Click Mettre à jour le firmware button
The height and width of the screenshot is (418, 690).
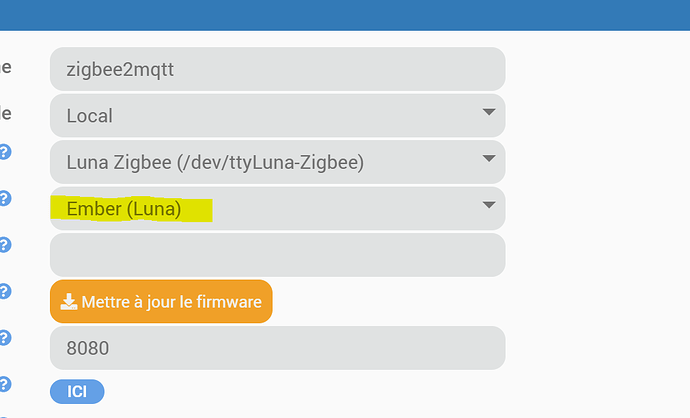pyautogui.click(x=161, y=301)
